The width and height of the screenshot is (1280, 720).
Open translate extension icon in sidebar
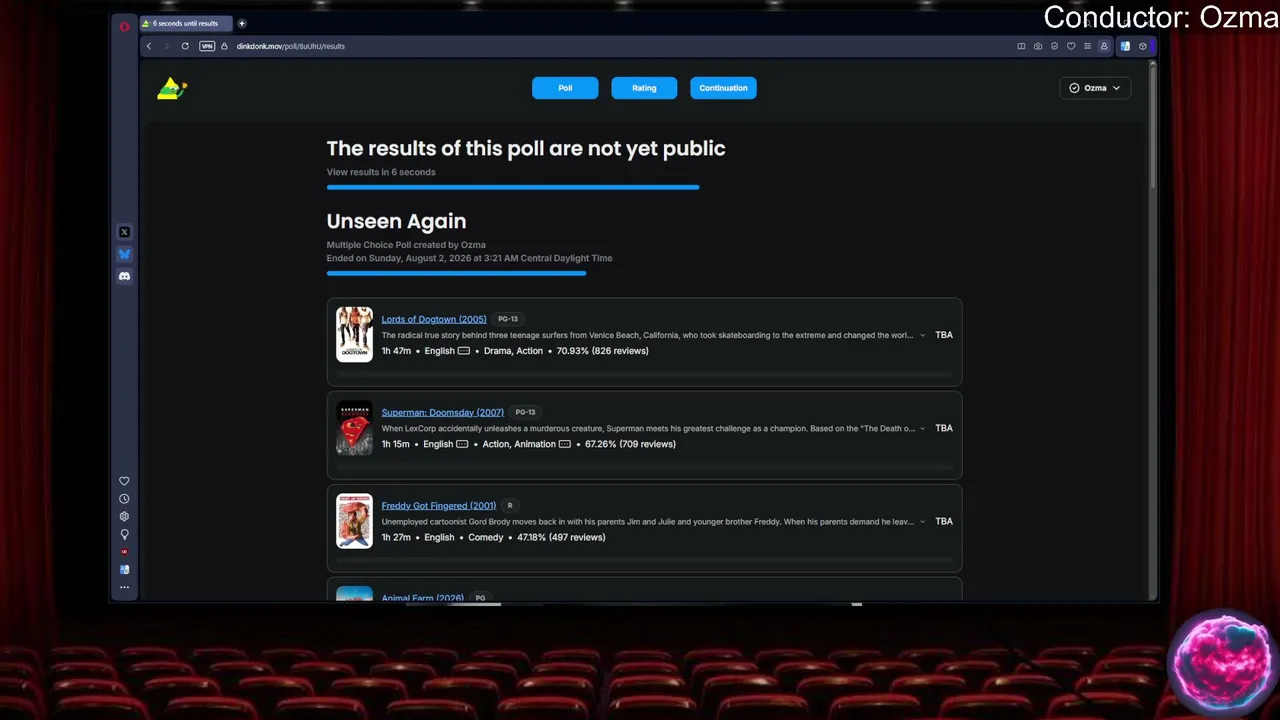tap(124, 570)
